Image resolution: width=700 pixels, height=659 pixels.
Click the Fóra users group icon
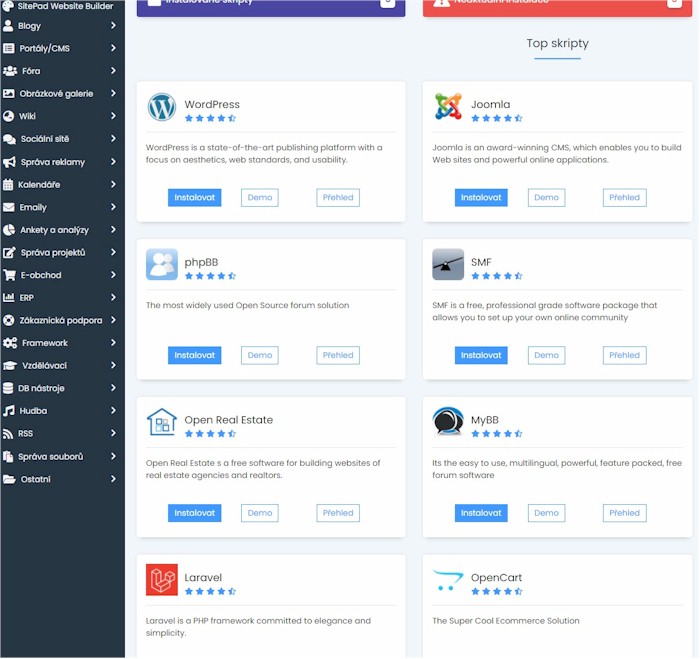(10, 71)
